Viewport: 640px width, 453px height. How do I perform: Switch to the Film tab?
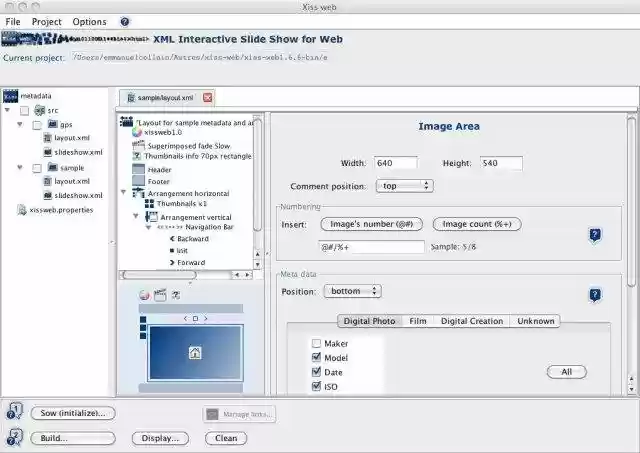pos(418,321)
